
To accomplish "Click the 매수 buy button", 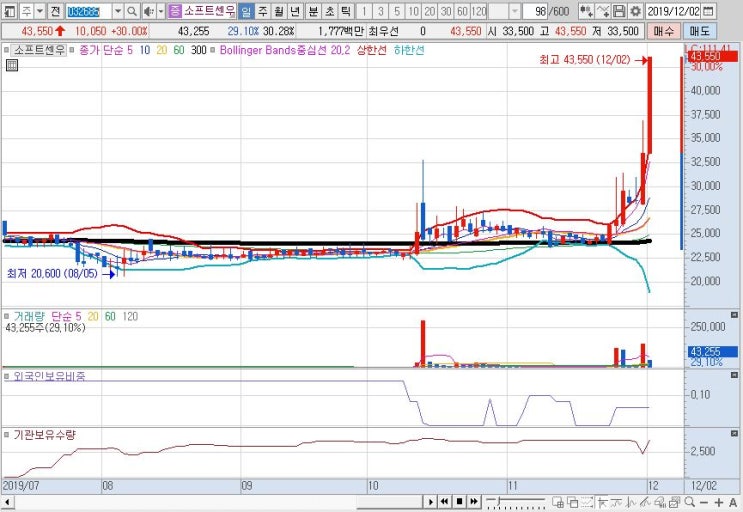I will coord(663,32).
